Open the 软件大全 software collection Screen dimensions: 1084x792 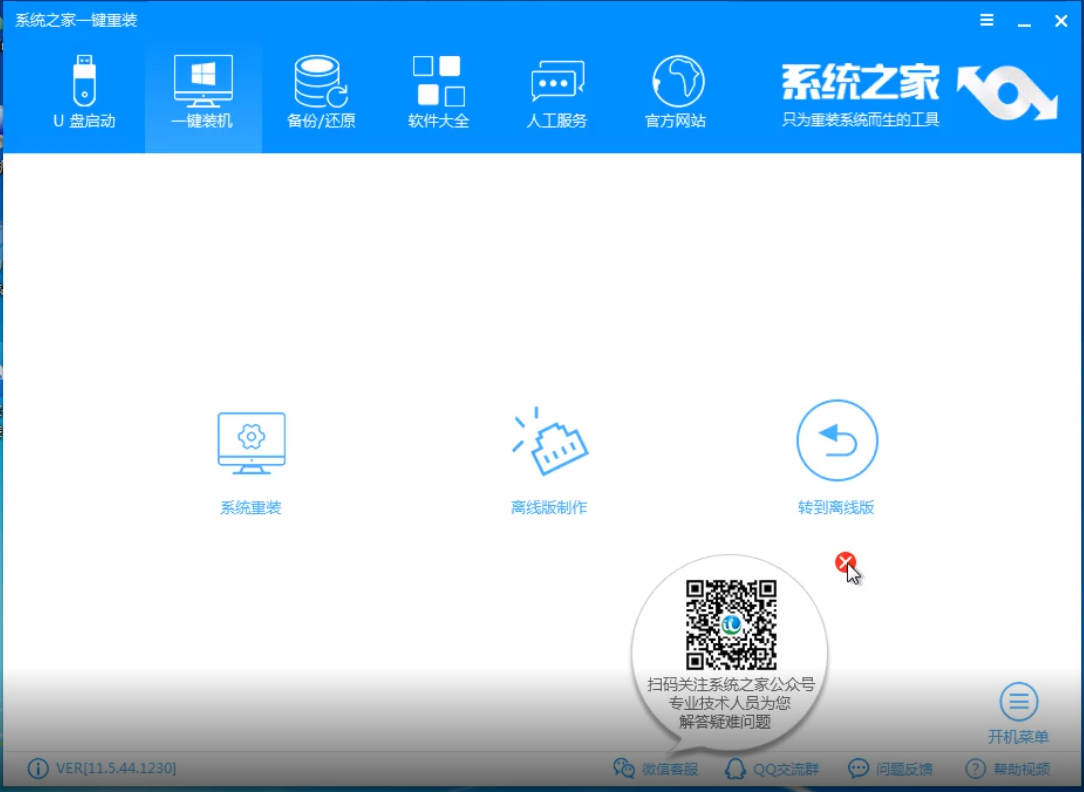[x=438, y=93]
